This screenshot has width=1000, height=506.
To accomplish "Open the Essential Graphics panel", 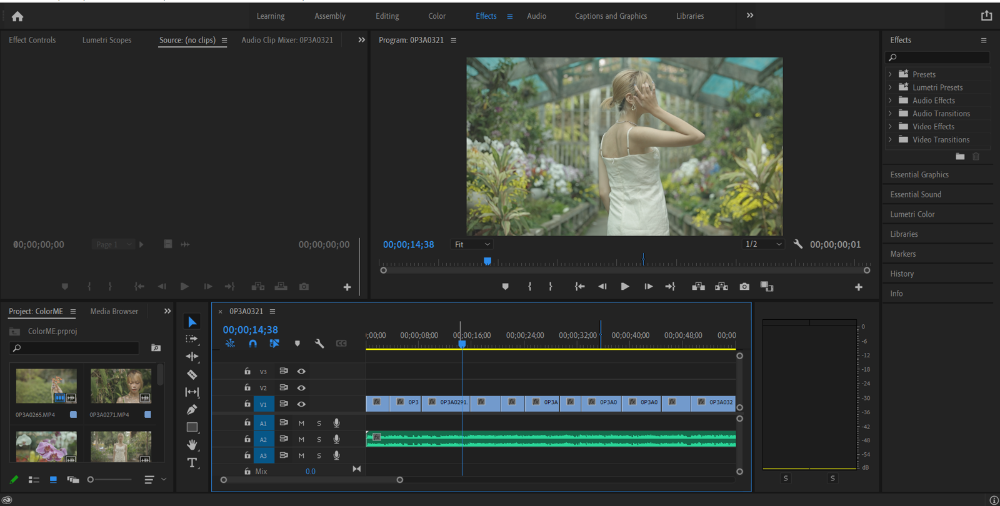I will coord(919,175).
